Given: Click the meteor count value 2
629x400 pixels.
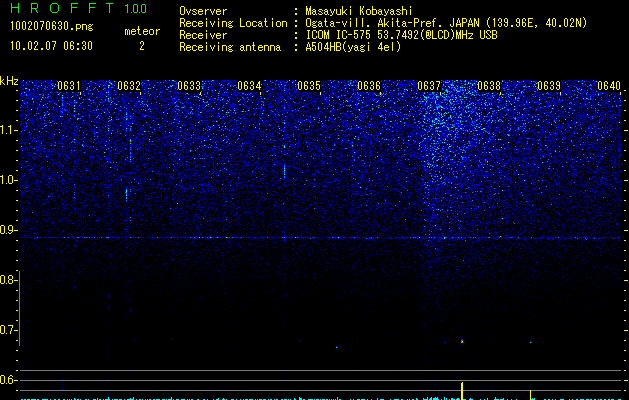Looking at the screenshot, I should [142, 46].
